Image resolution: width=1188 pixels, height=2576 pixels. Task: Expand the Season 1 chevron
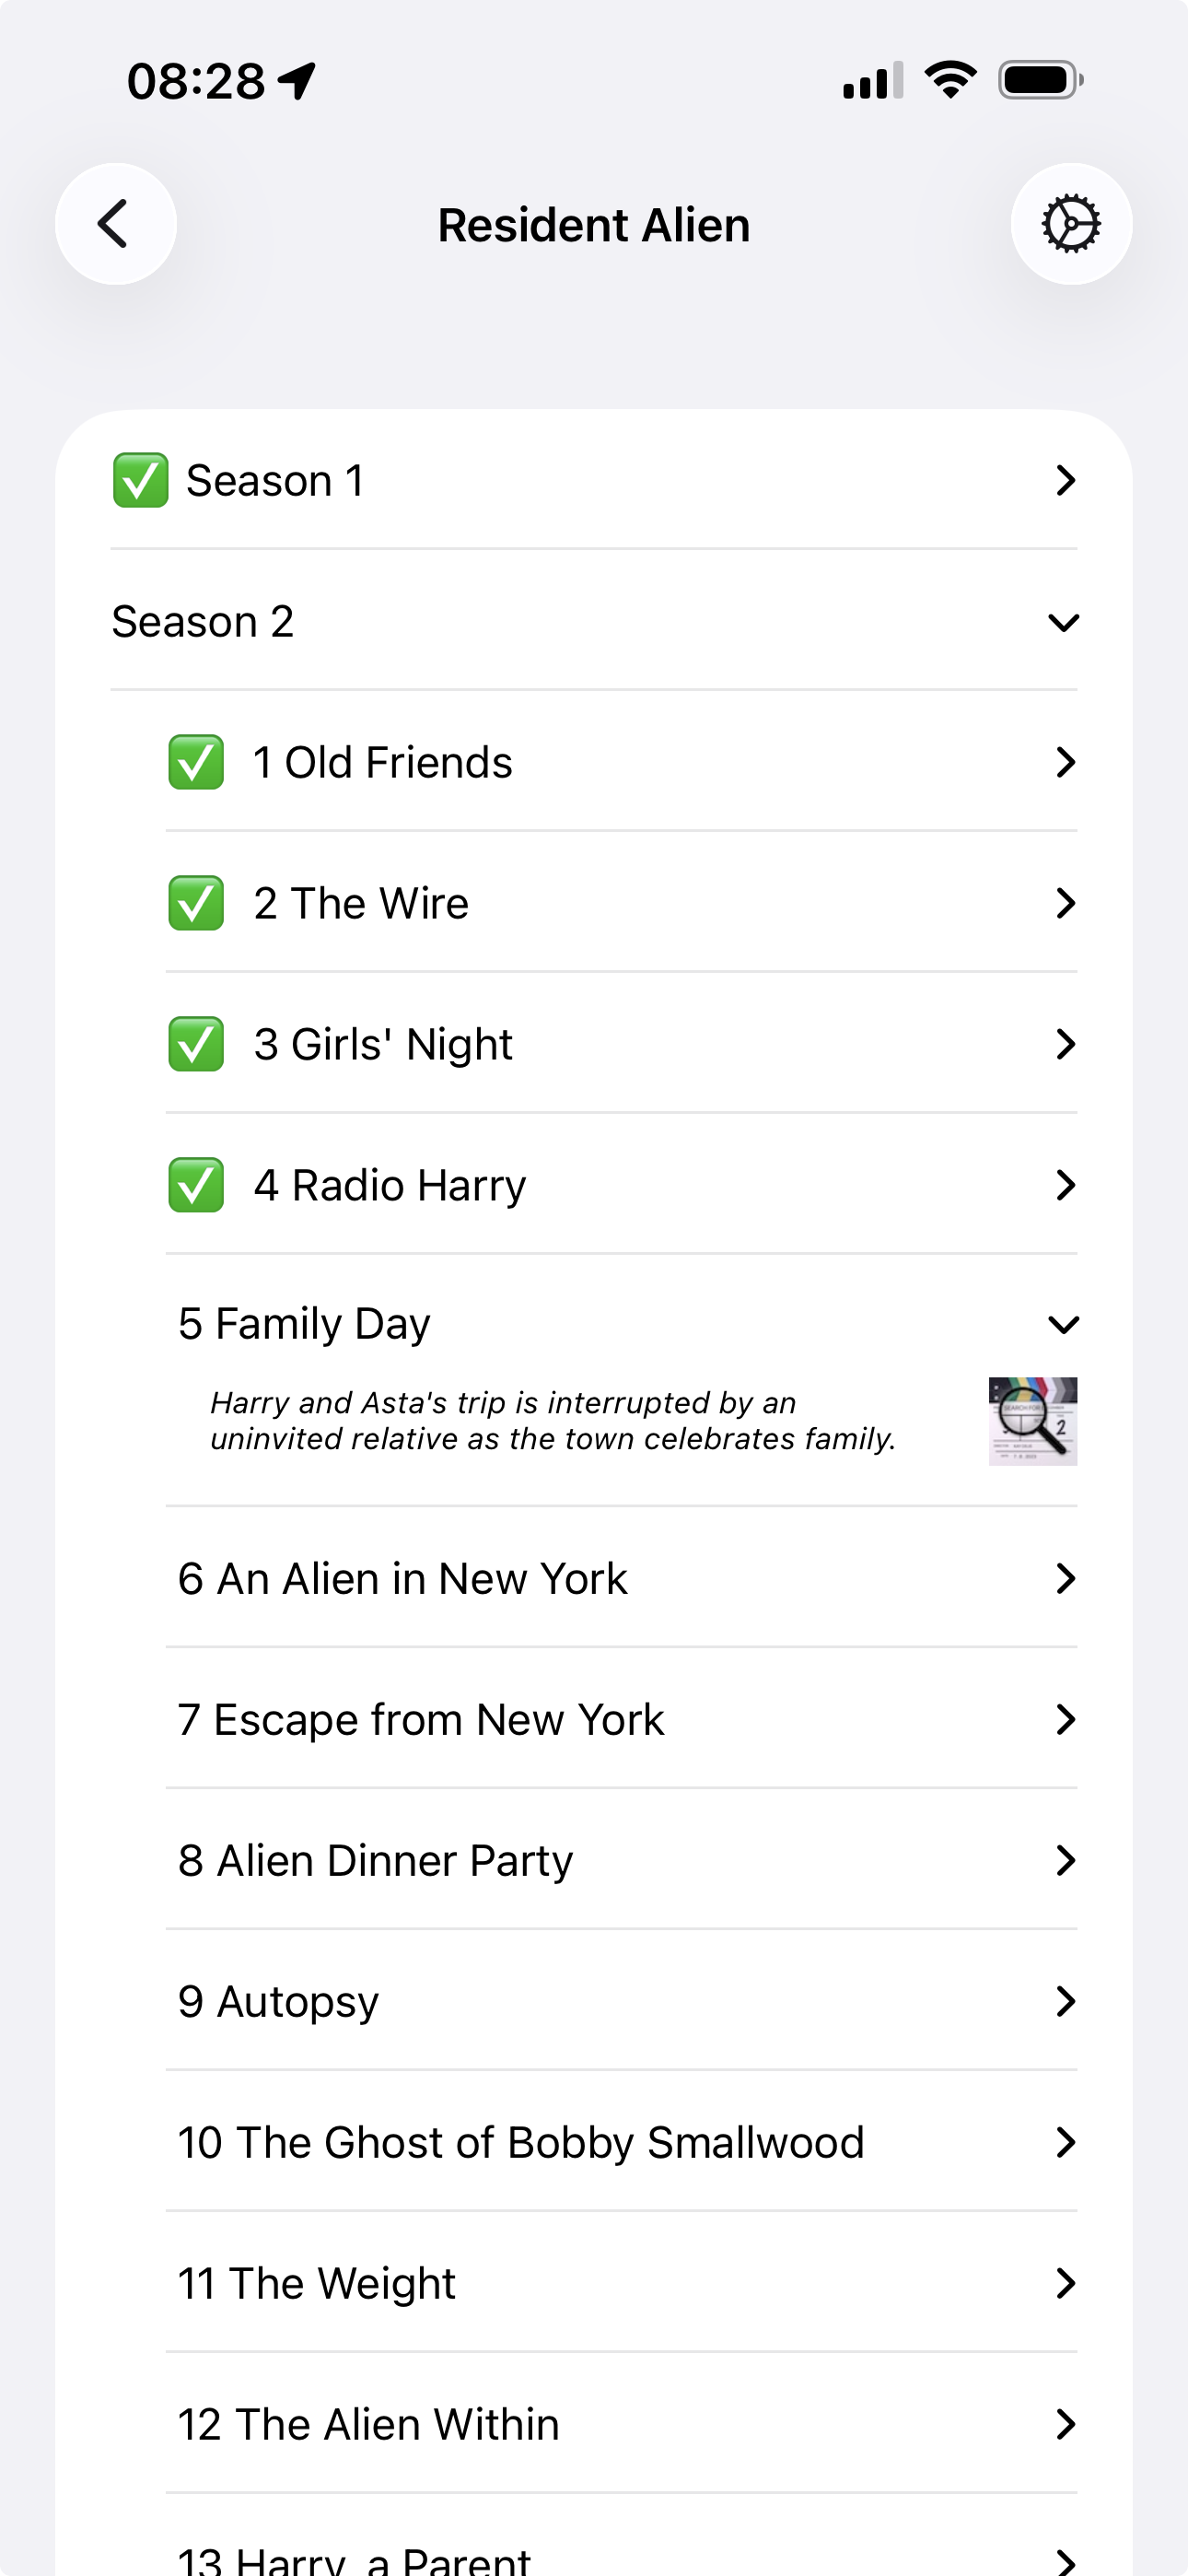(x=1065, y=480)
